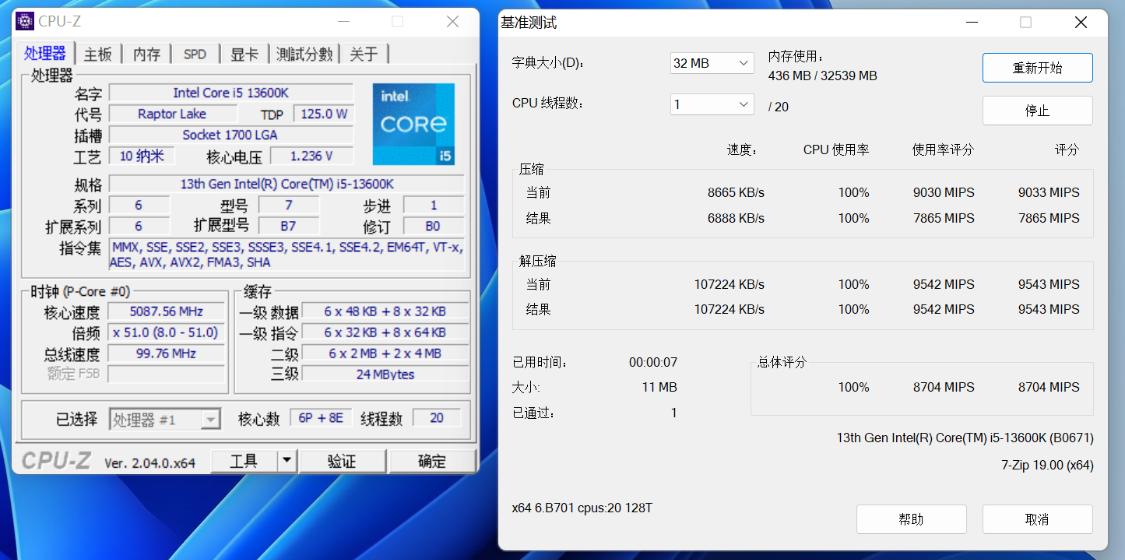Open the 主板 tab in CPU-Z

pos(98,54)
